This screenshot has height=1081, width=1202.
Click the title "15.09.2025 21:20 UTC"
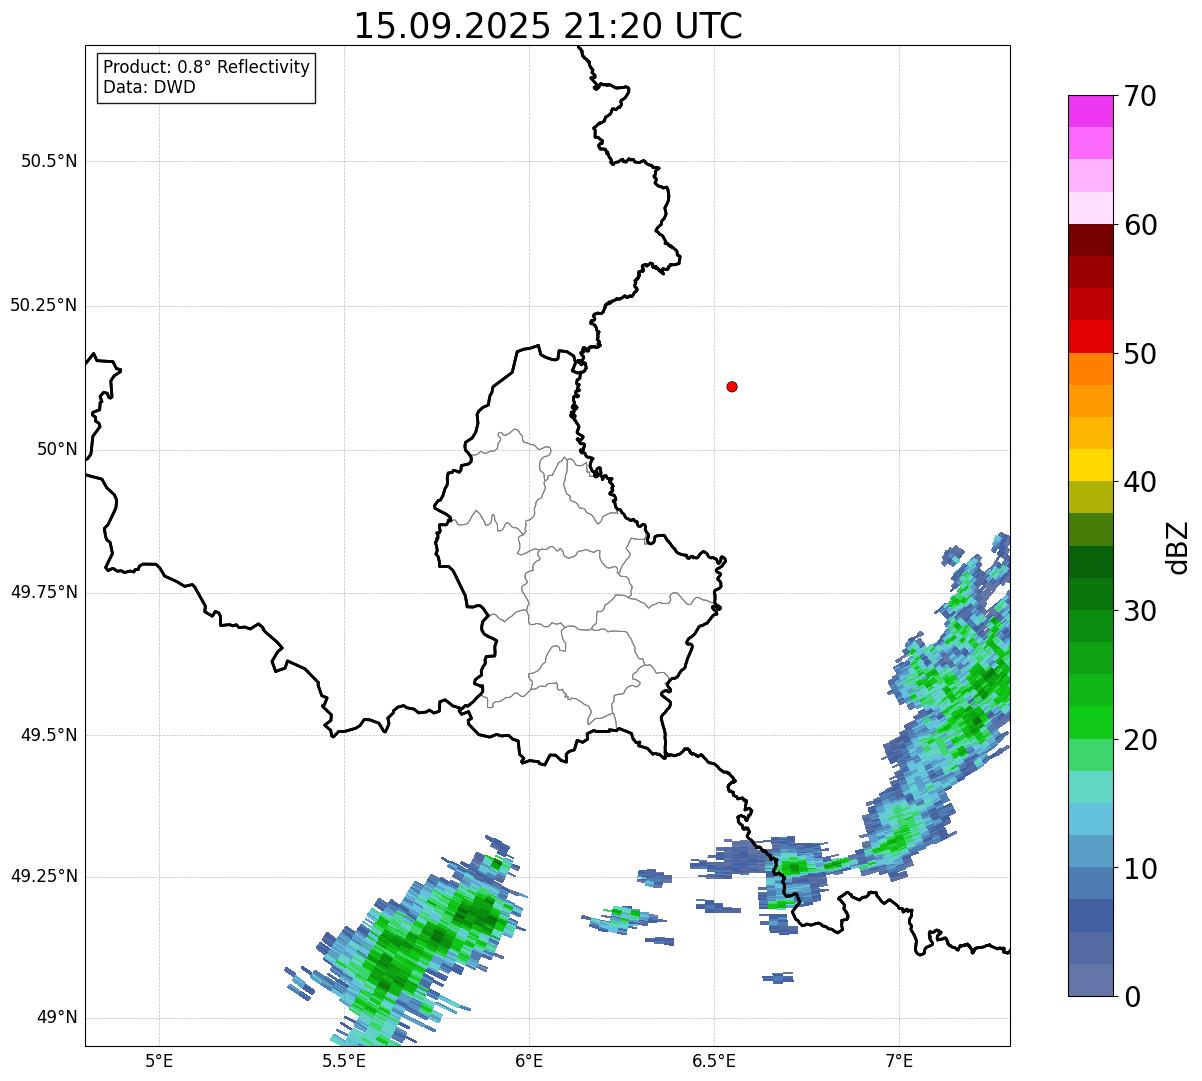(x=548, y=26)
